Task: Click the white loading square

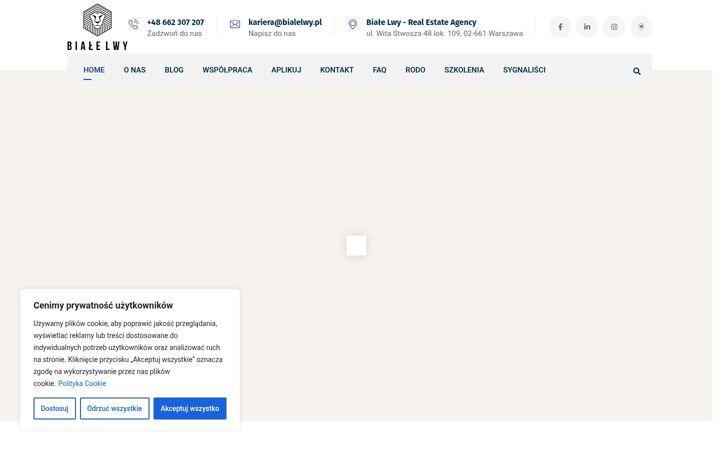Action: coord(356,245)
